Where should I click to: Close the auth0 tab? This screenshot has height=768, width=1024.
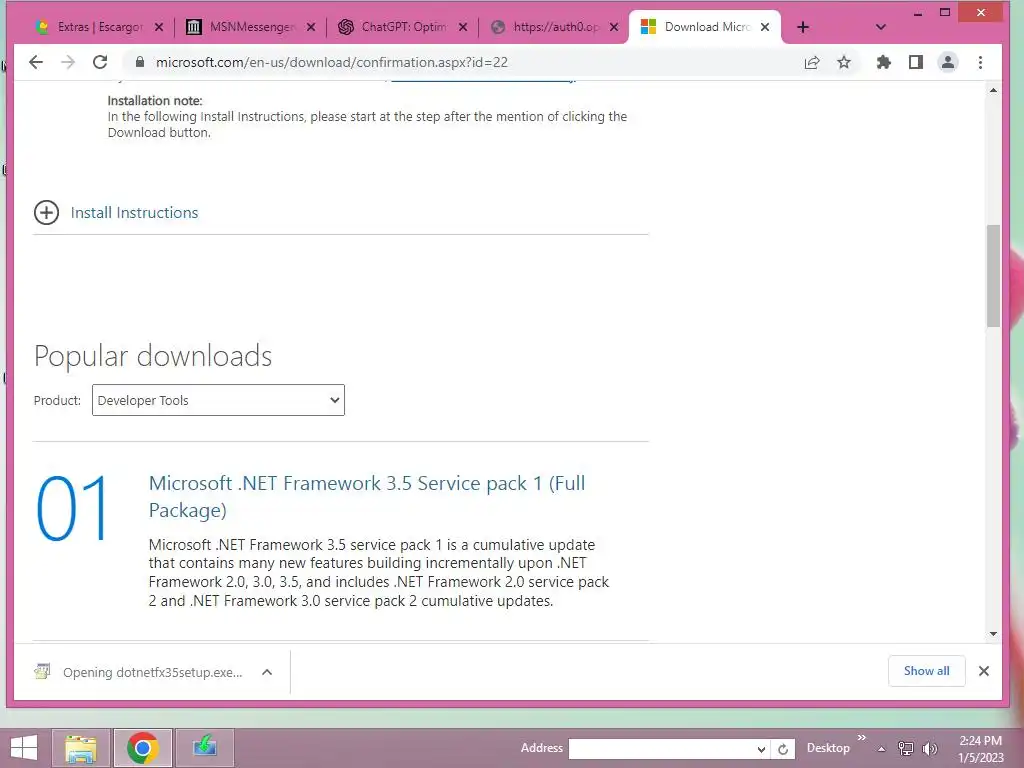tap(614, 27)
